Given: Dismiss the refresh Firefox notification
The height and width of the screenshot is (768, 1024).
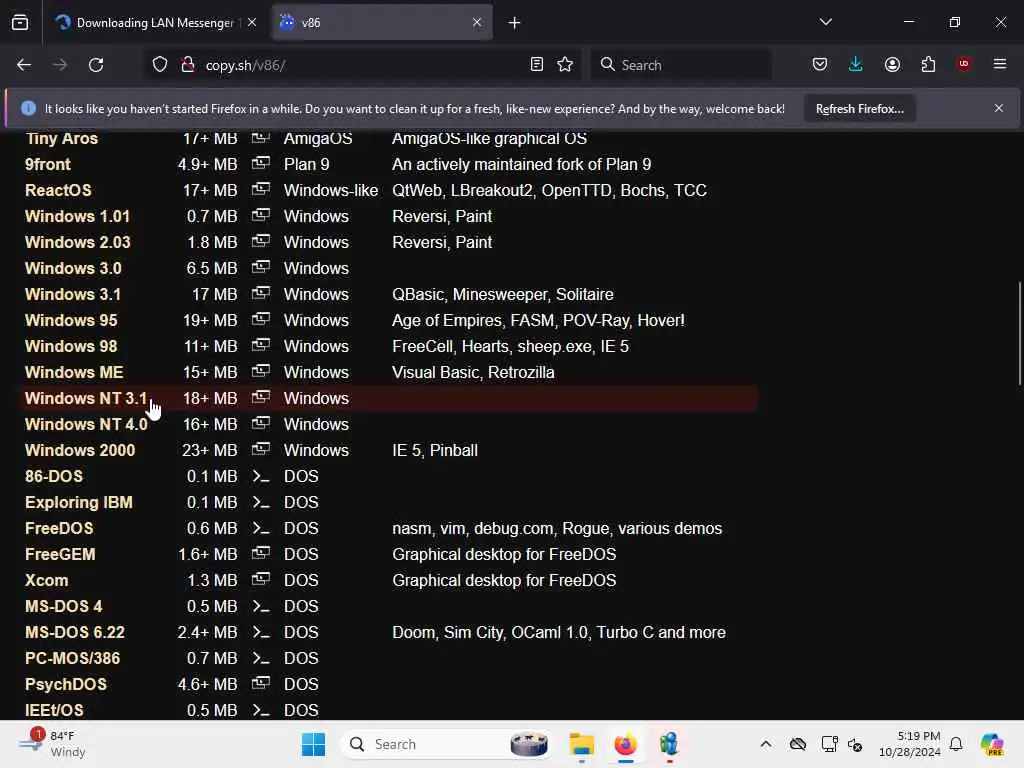Looking at the screenshot, I should pyautogui.click(x=999, y=108).
